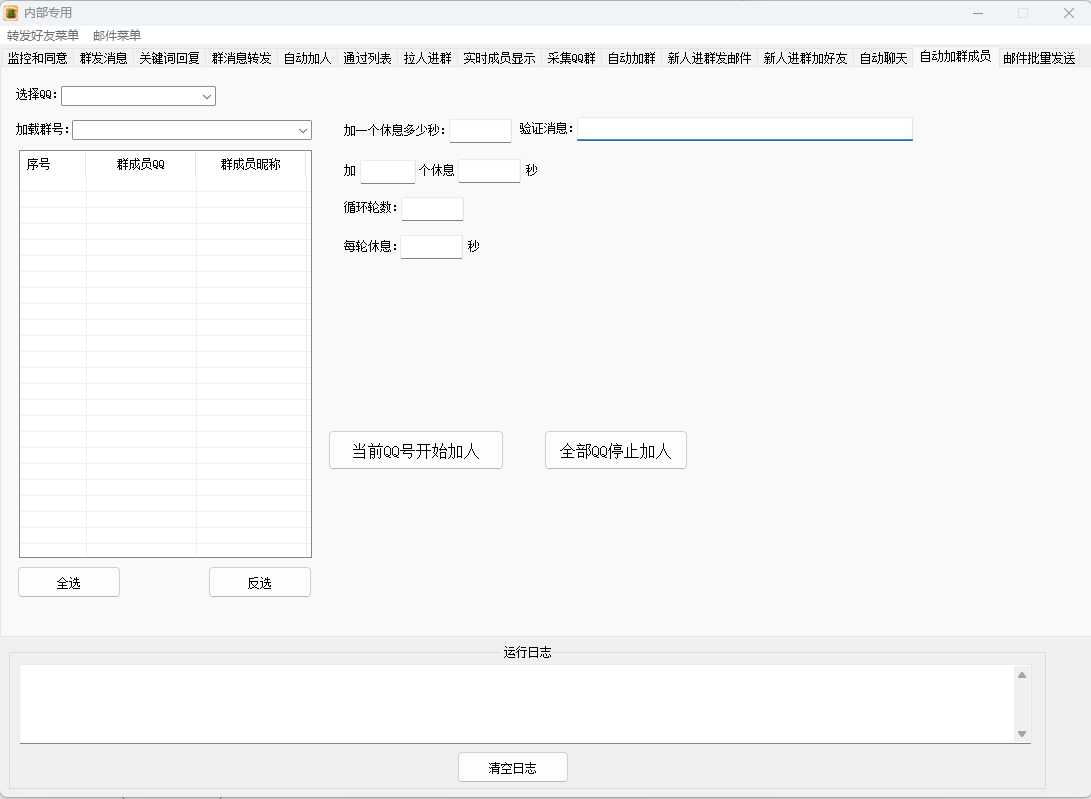This screenshot has height=799, width=1091.
Task: Switch to the 监控和同意 tab
Action: tap(37, 58)
